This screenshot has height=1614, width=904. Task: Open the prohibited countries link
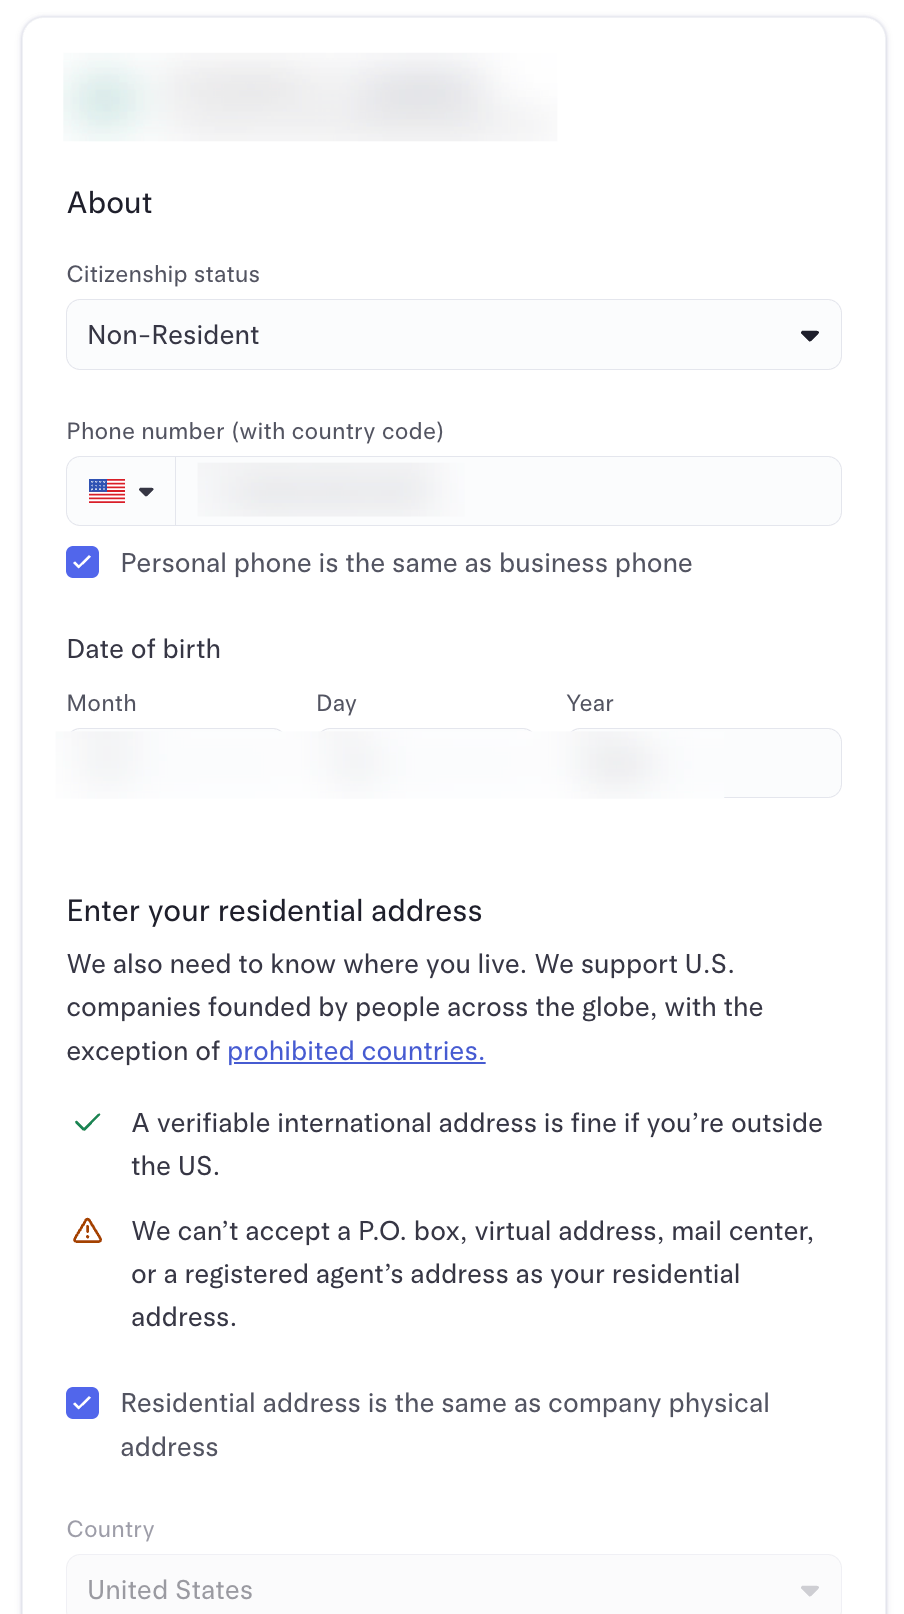click(356, 1051)
